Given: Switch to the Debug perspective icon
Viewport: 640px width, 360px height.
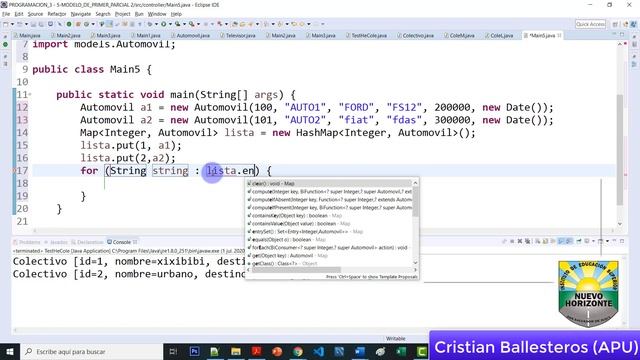Looking at the screenshot, I should coord(634,24).
